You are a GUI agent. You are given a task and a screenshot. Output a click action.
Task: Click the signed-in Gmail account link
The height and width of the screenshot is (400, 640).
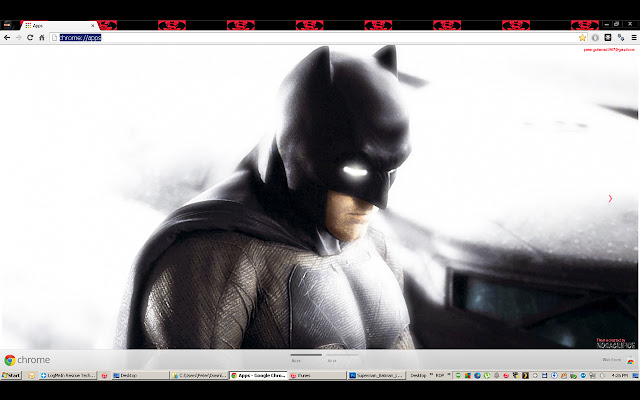[x=609, y=50]
